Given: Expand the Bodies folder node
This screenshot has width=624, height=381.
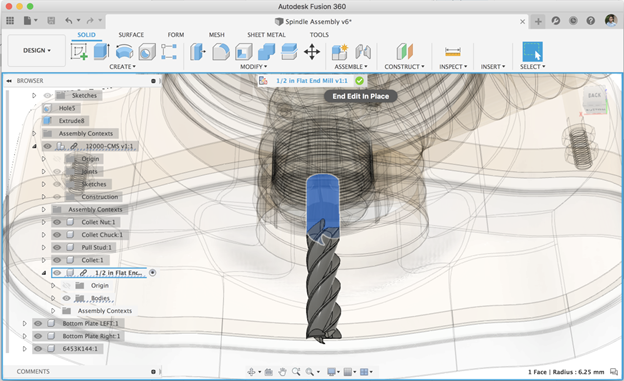Looking at the screenshot, I should tap(53, 298).
